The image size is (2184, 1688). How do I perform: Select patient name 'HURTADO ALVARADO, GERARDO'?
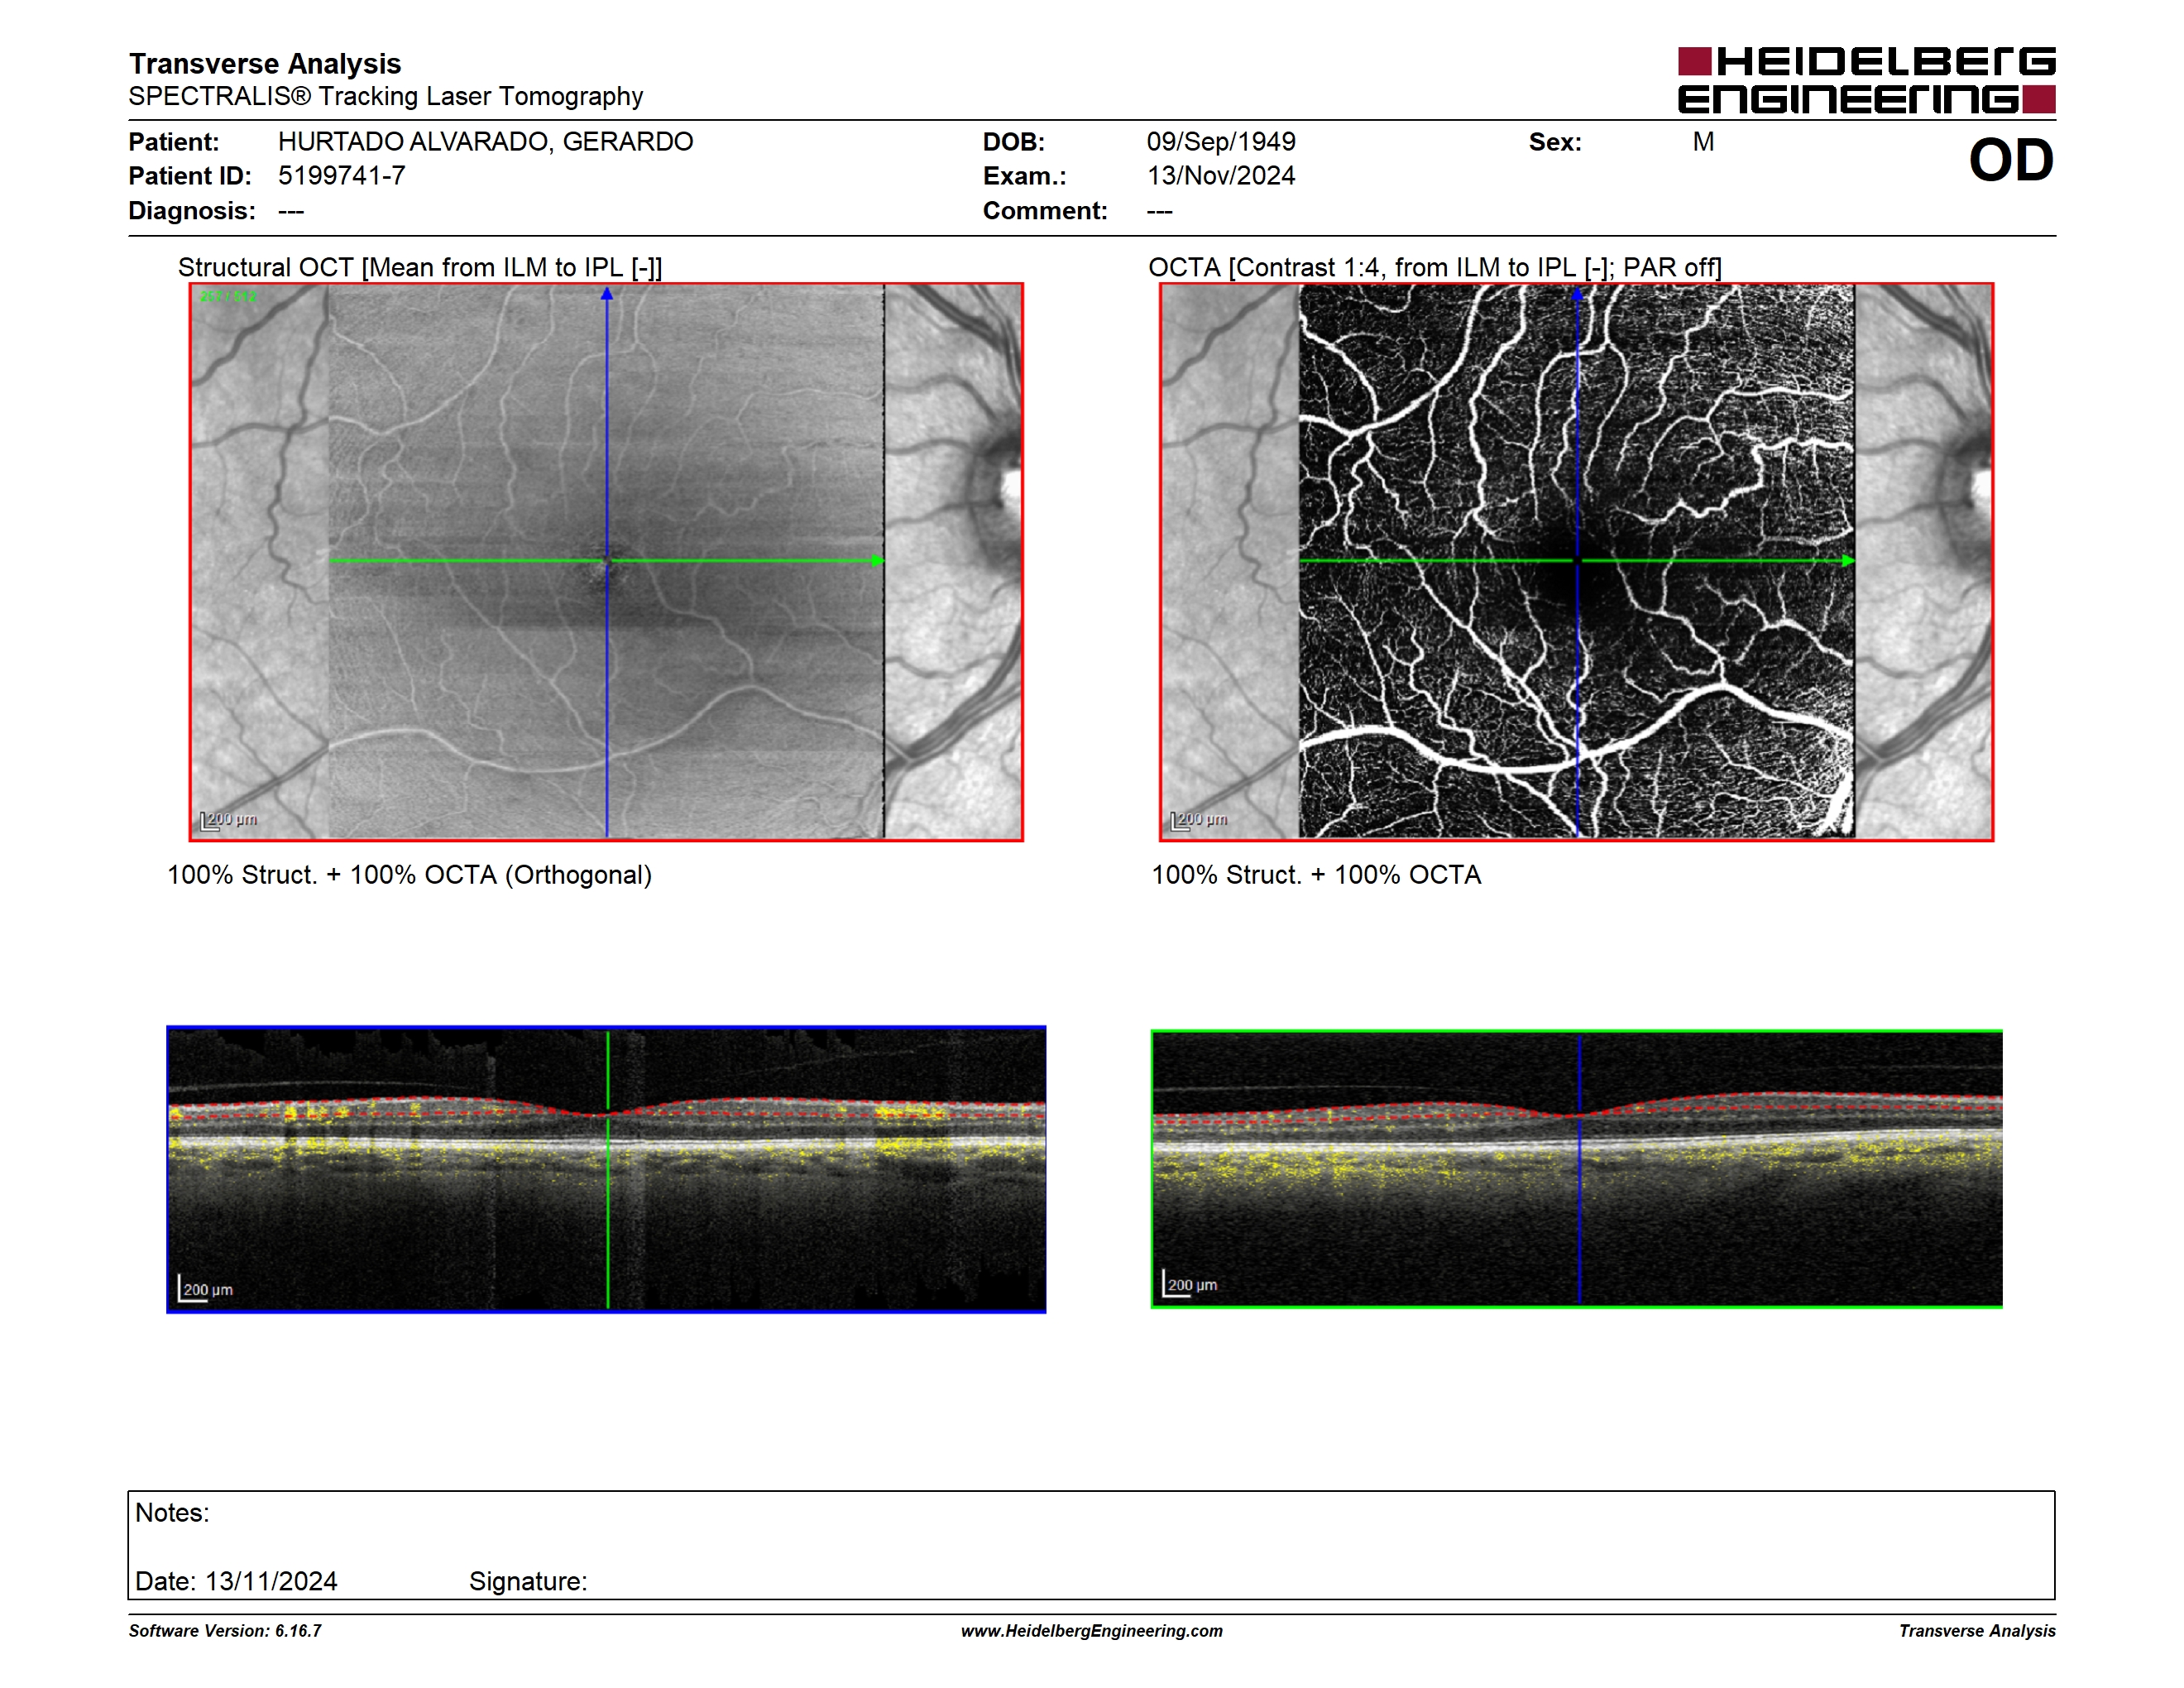click(x=485, y=142)
